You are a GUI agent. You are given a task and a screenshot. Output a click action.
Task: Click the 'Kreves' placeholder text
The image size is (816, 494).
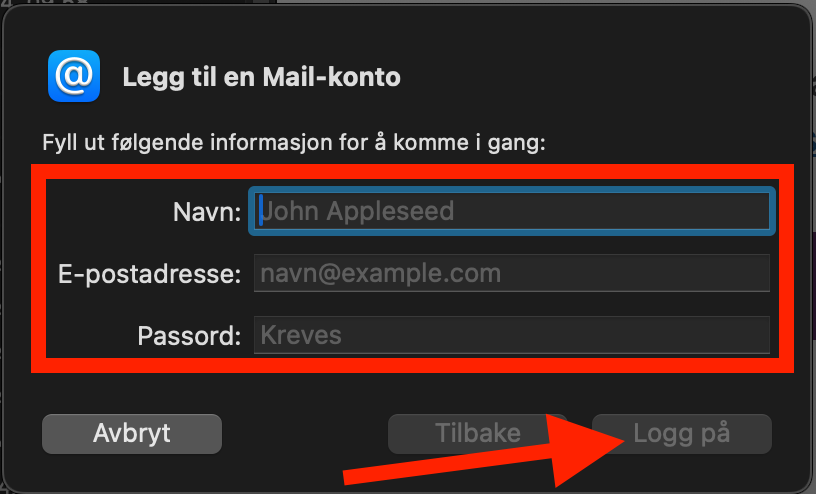tap(301, 335)
